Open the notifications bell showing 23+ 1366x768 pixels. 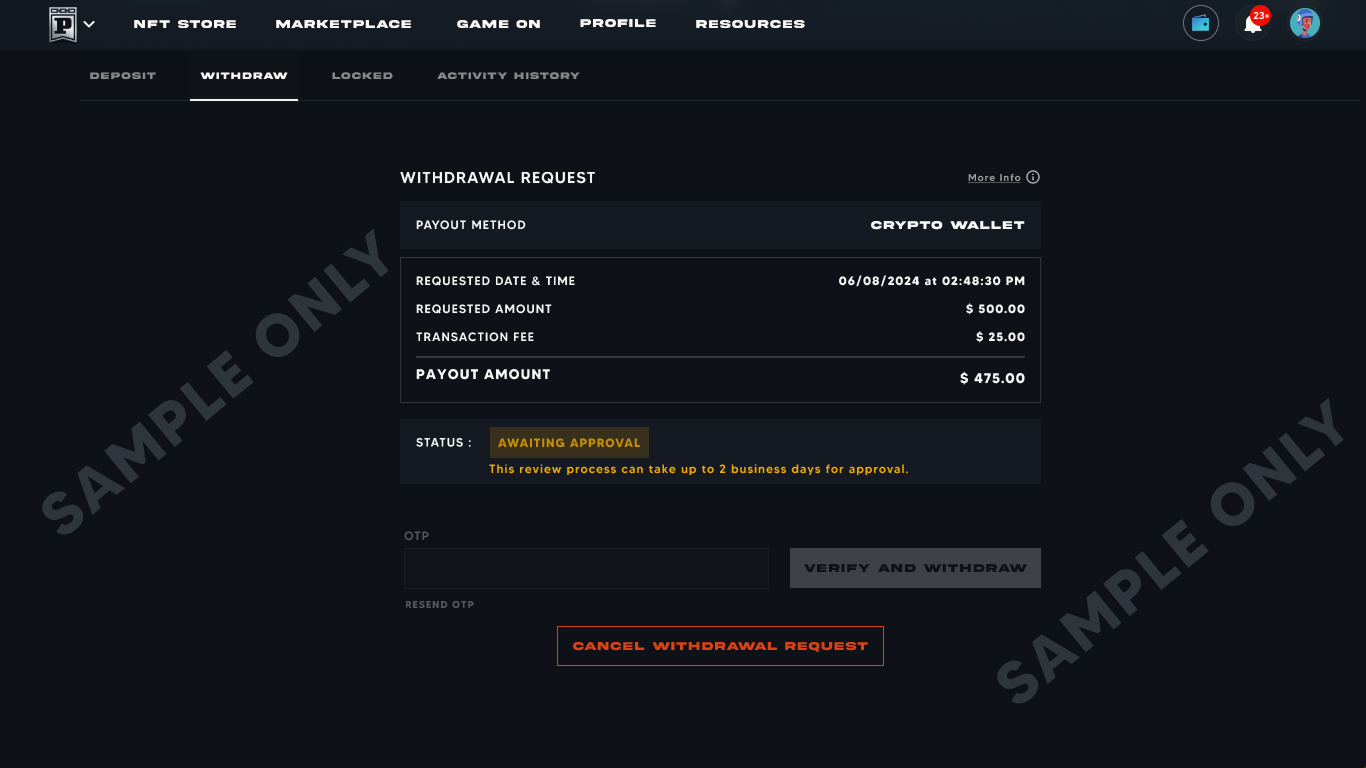click(1255, 22)
